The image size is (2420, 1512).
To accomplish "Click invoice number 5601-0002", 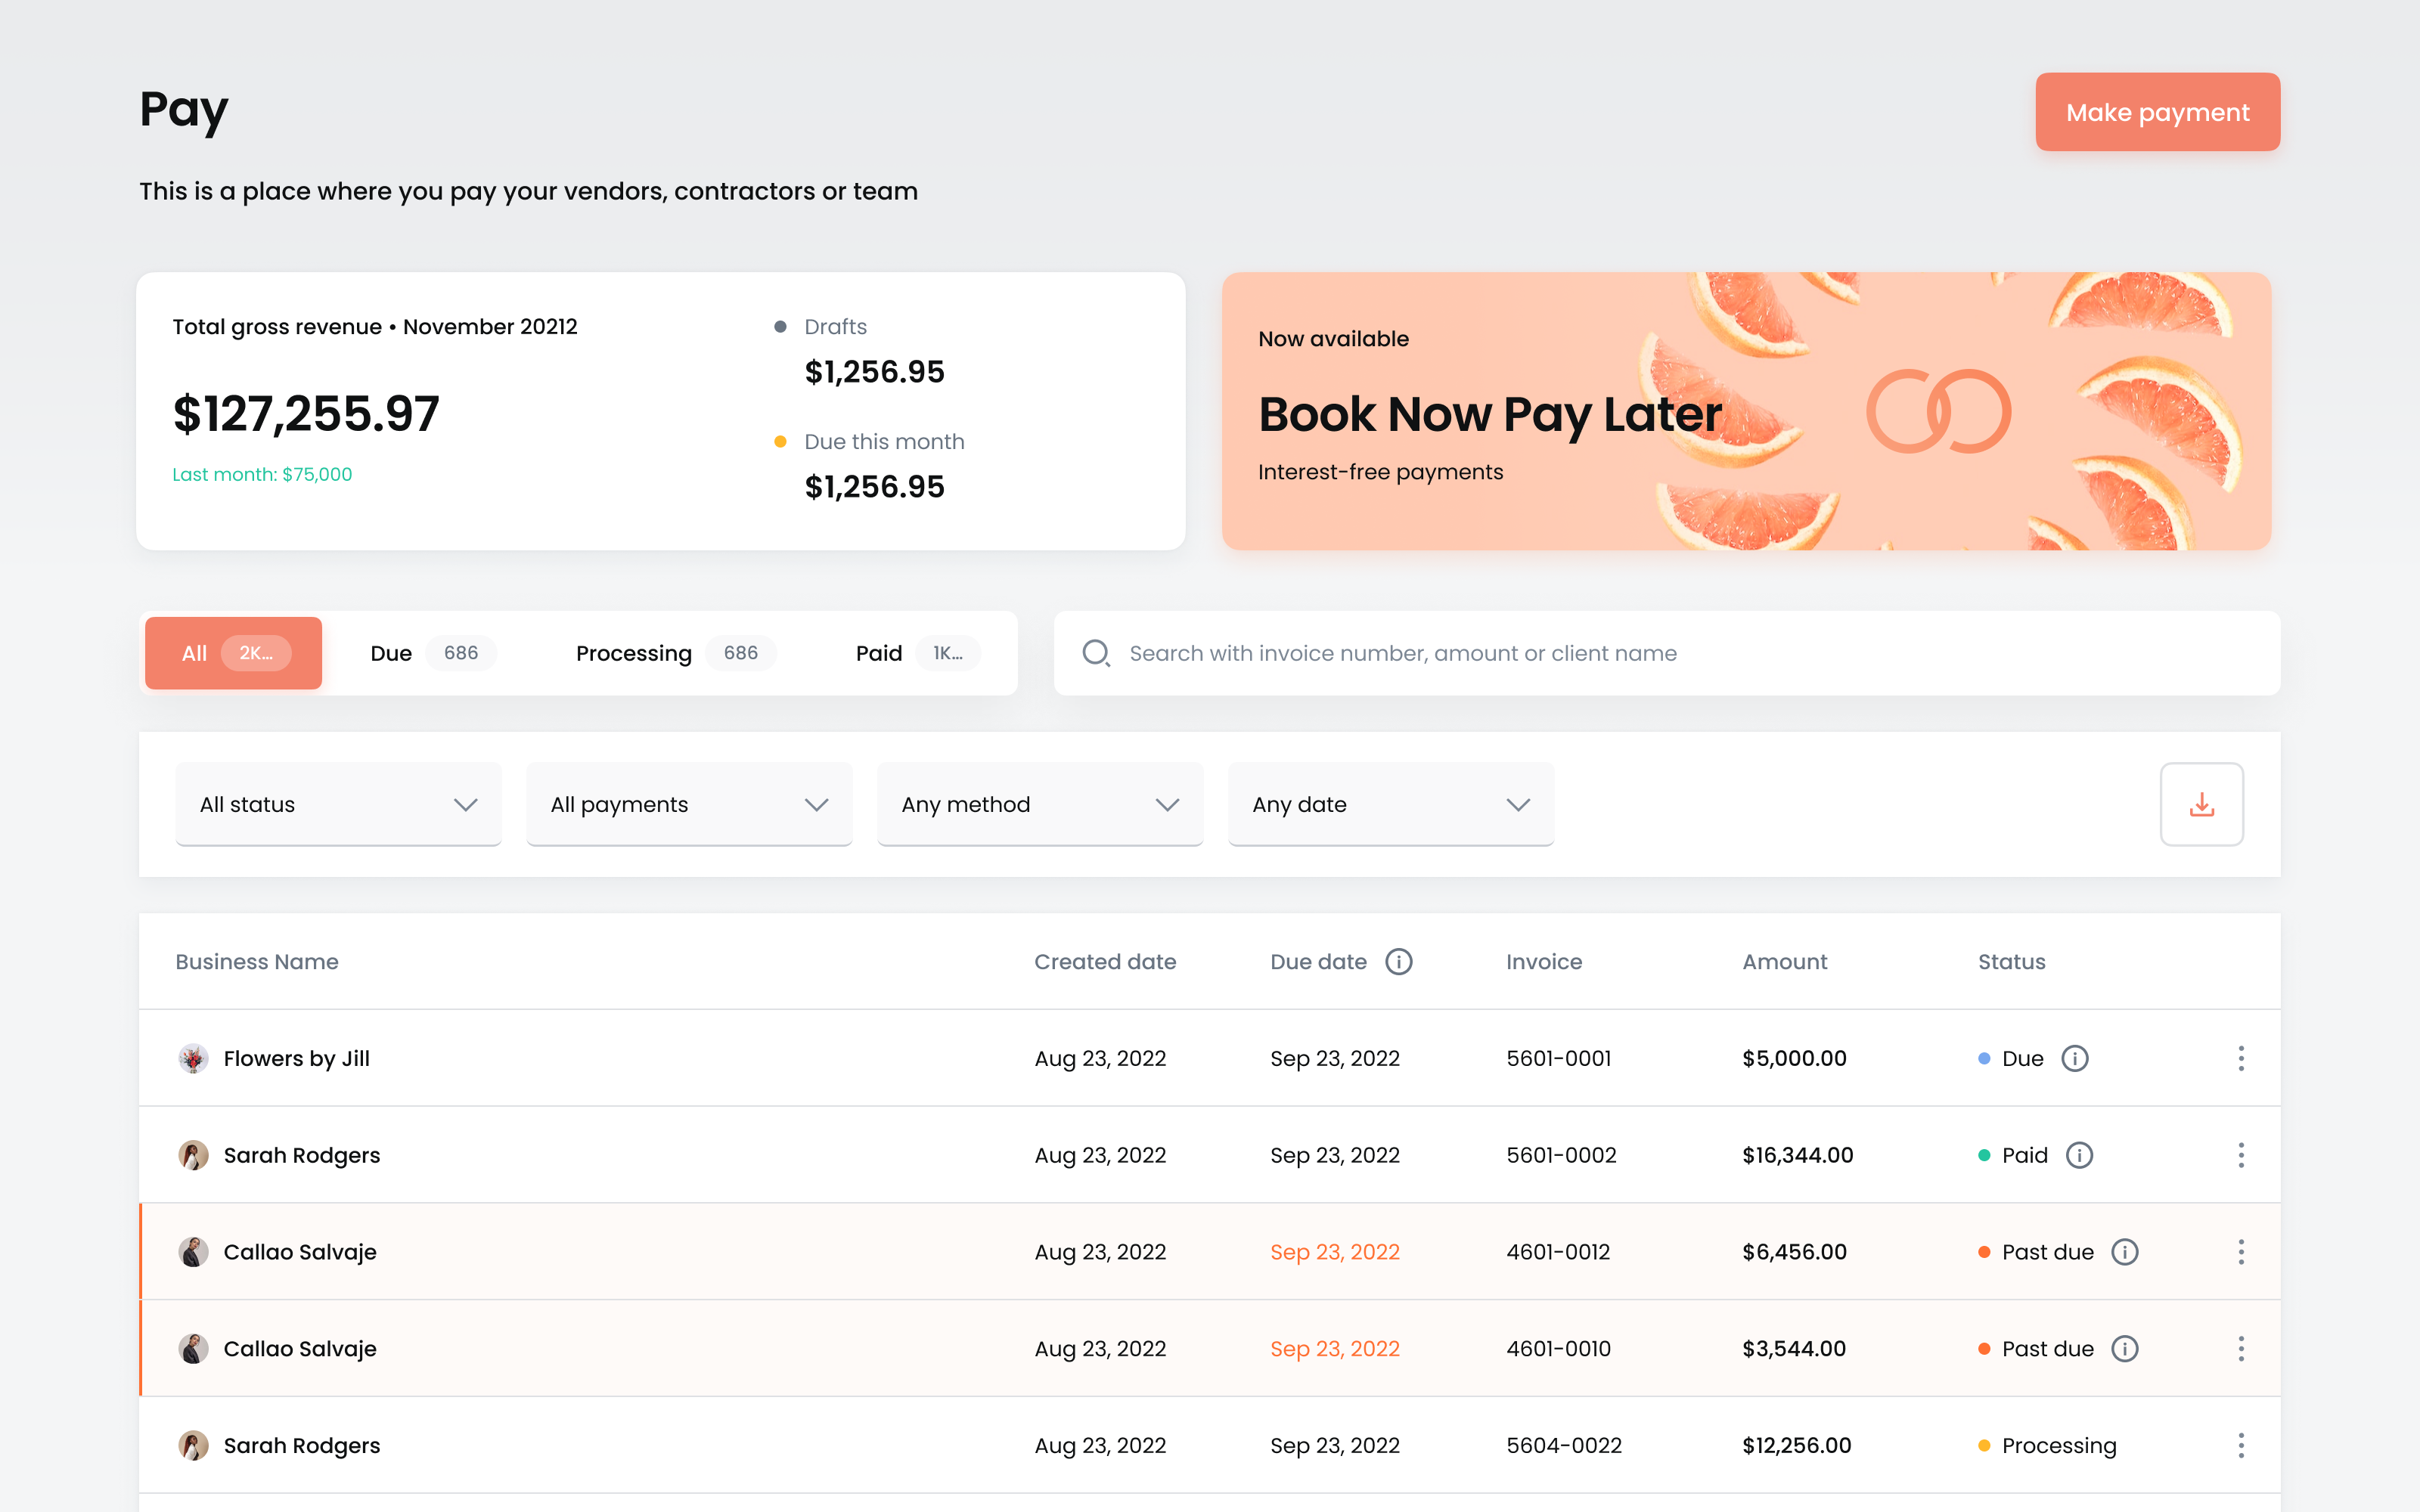I will point(1561,1155).
